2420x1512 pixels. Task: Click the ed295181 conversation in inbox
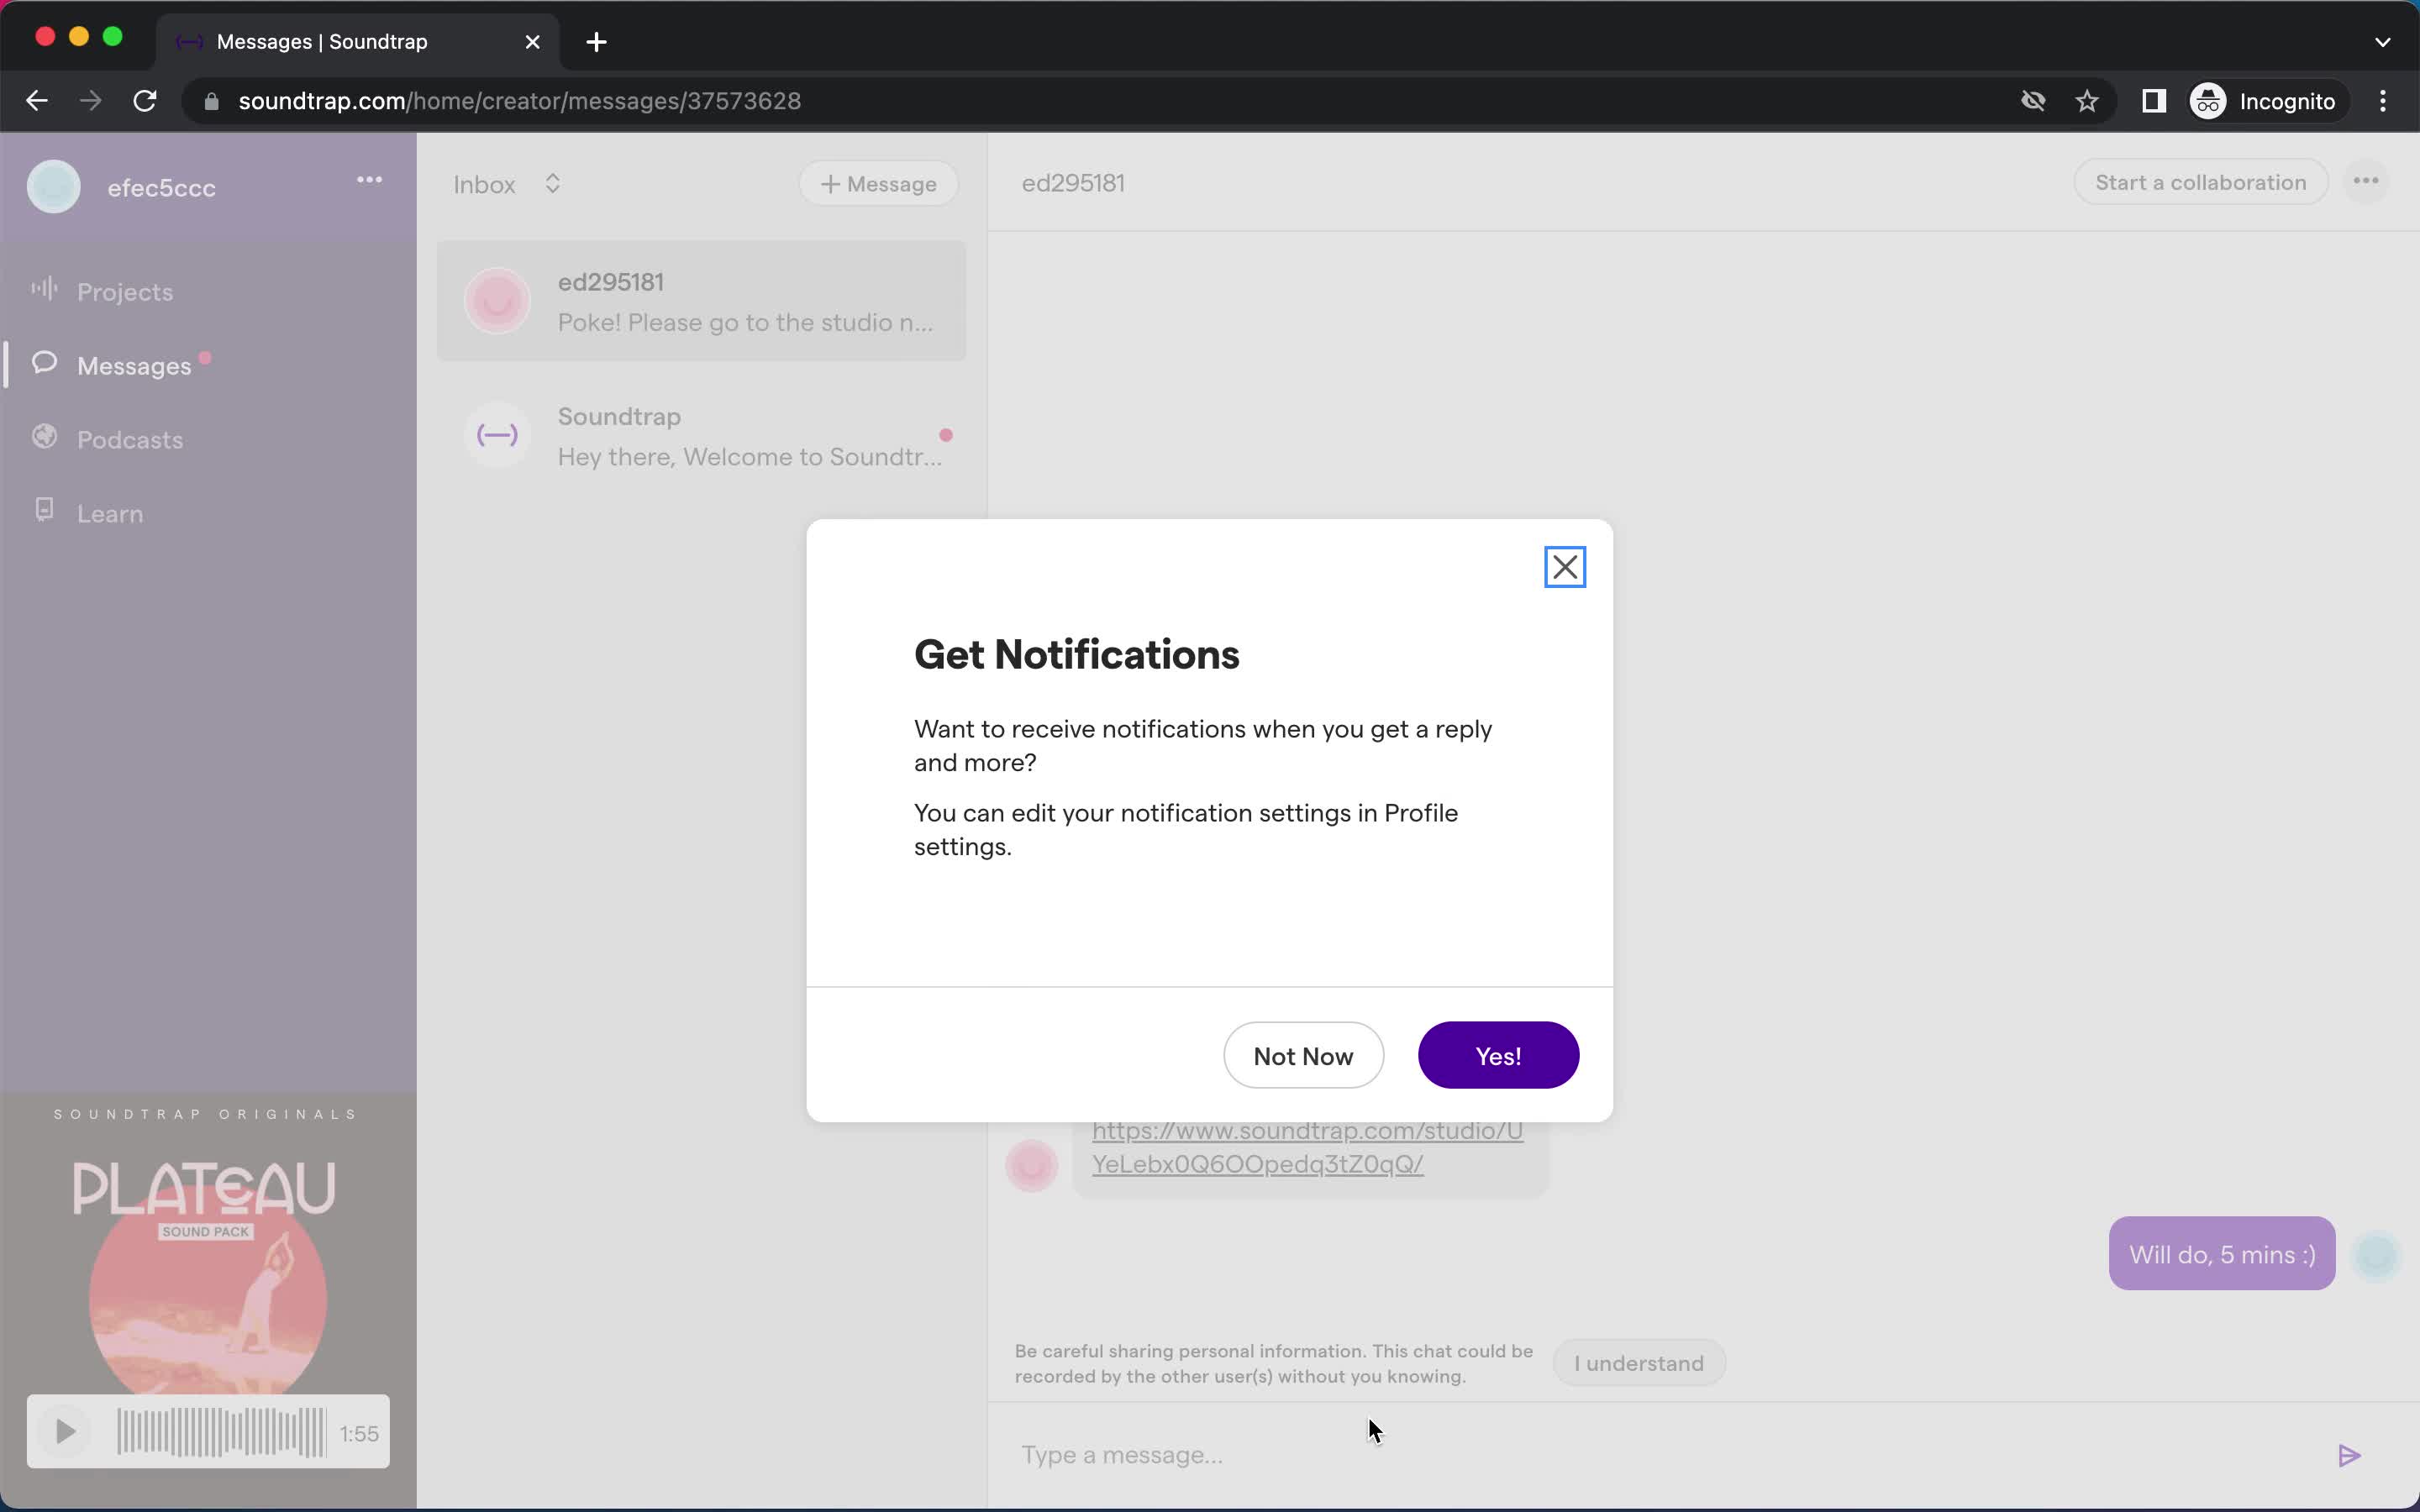(x=702, y=302)
